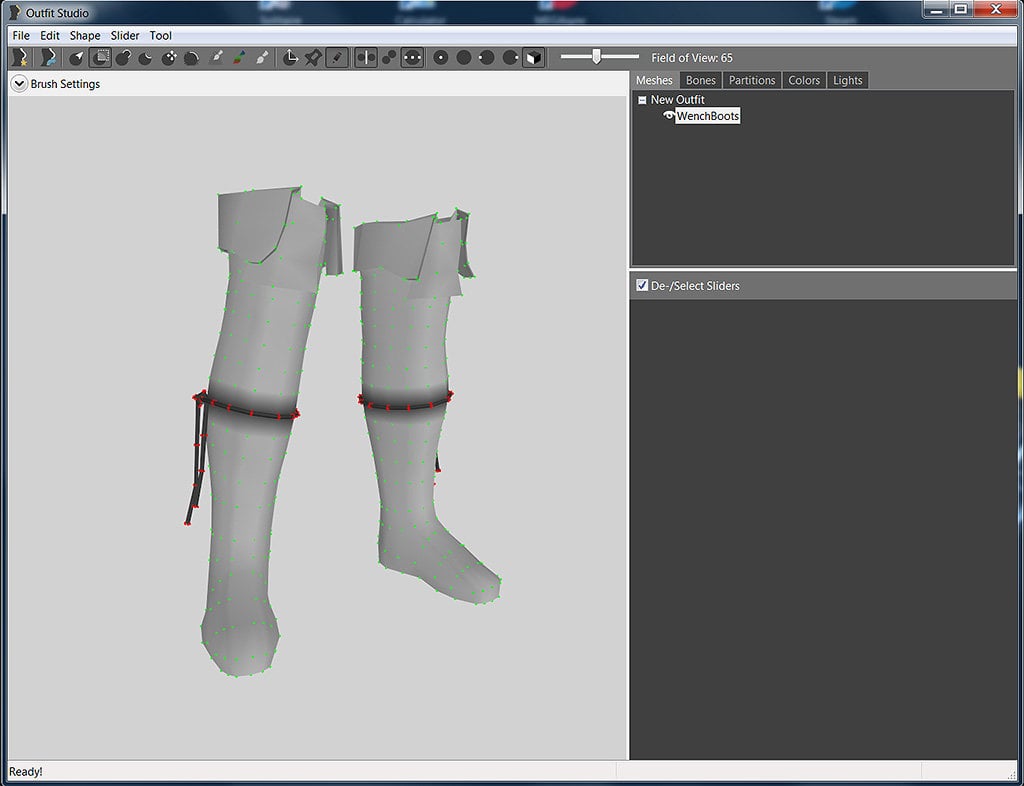1024x786 pixels.
Task: Open the Slider menu
Action: coord(125,35)
